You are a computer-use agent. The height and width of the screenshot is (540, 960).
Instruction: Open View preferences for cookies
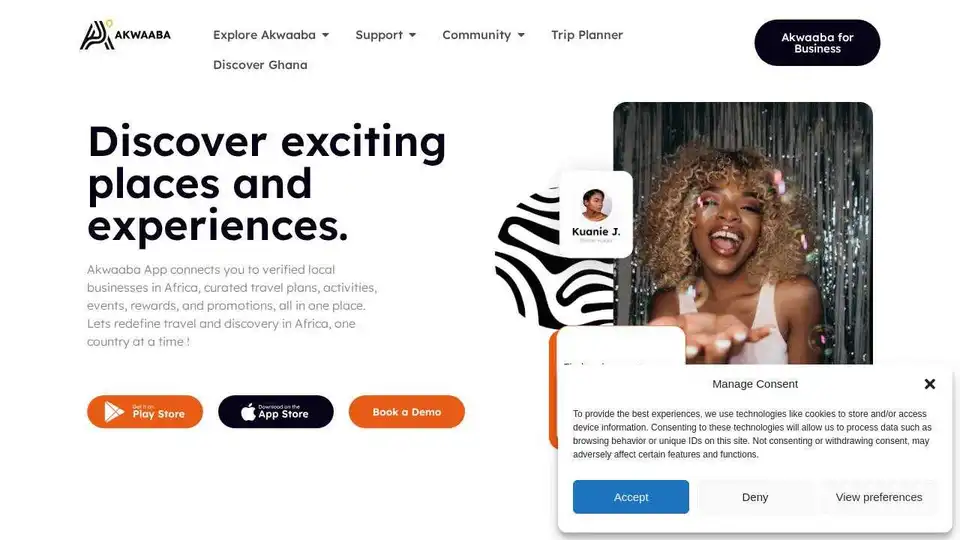click(x=879, y=497)
